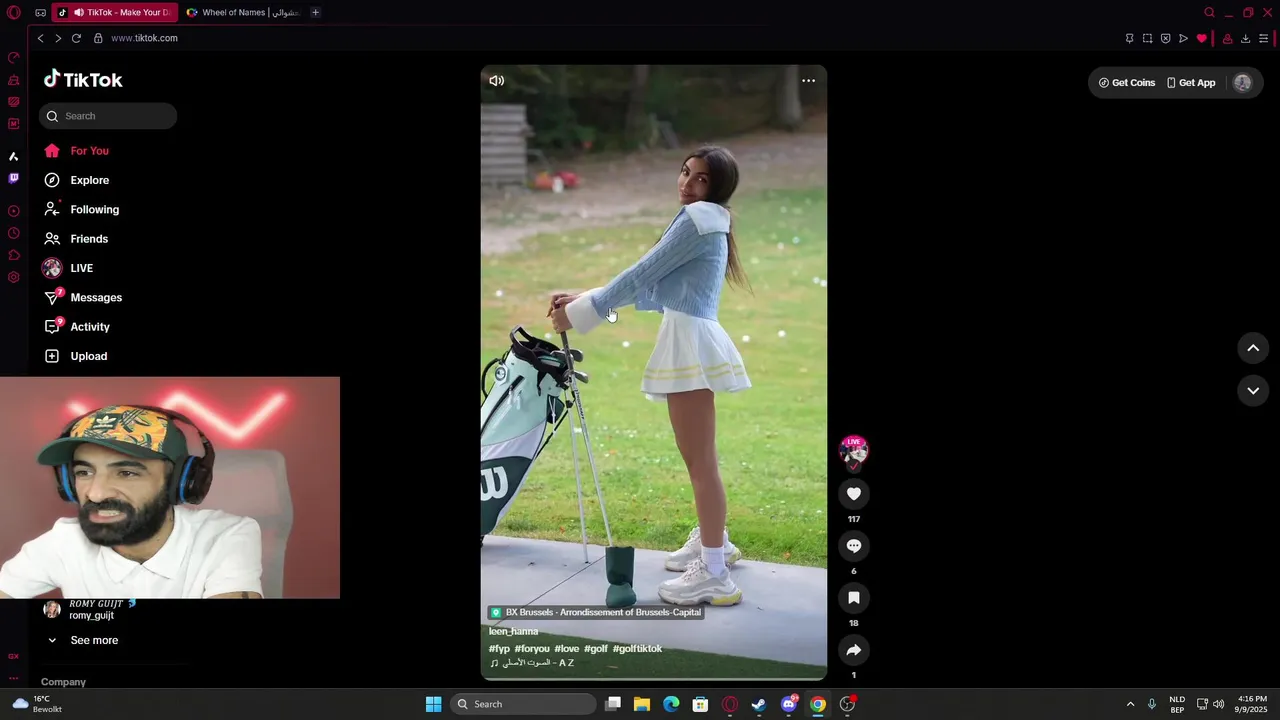Image resolution: width=1280 pixels, height=720 pixels.
Task: Click the #foryou hashtag
Action: click(532, 649)
